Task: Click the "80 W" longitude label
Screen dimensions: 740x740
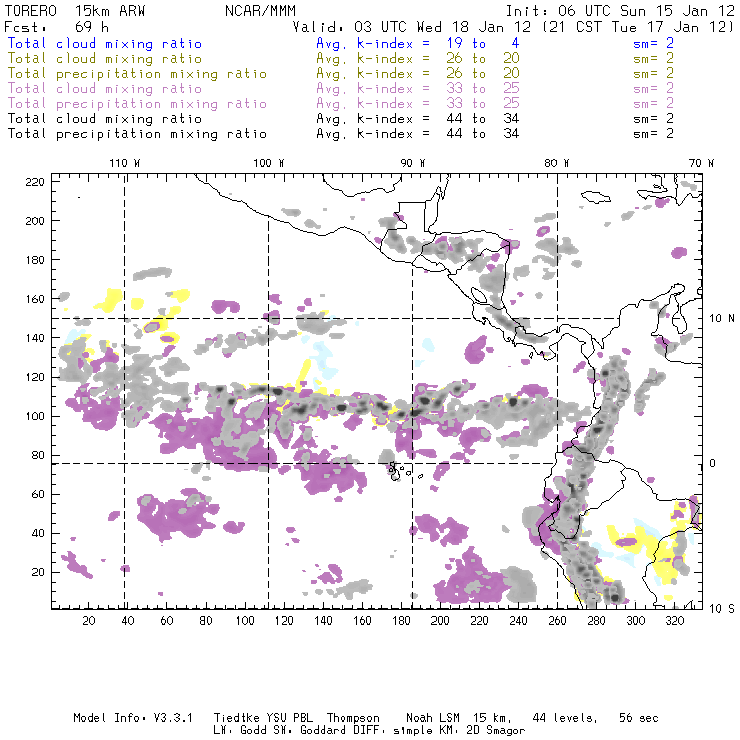Action: tap(556, 163)
